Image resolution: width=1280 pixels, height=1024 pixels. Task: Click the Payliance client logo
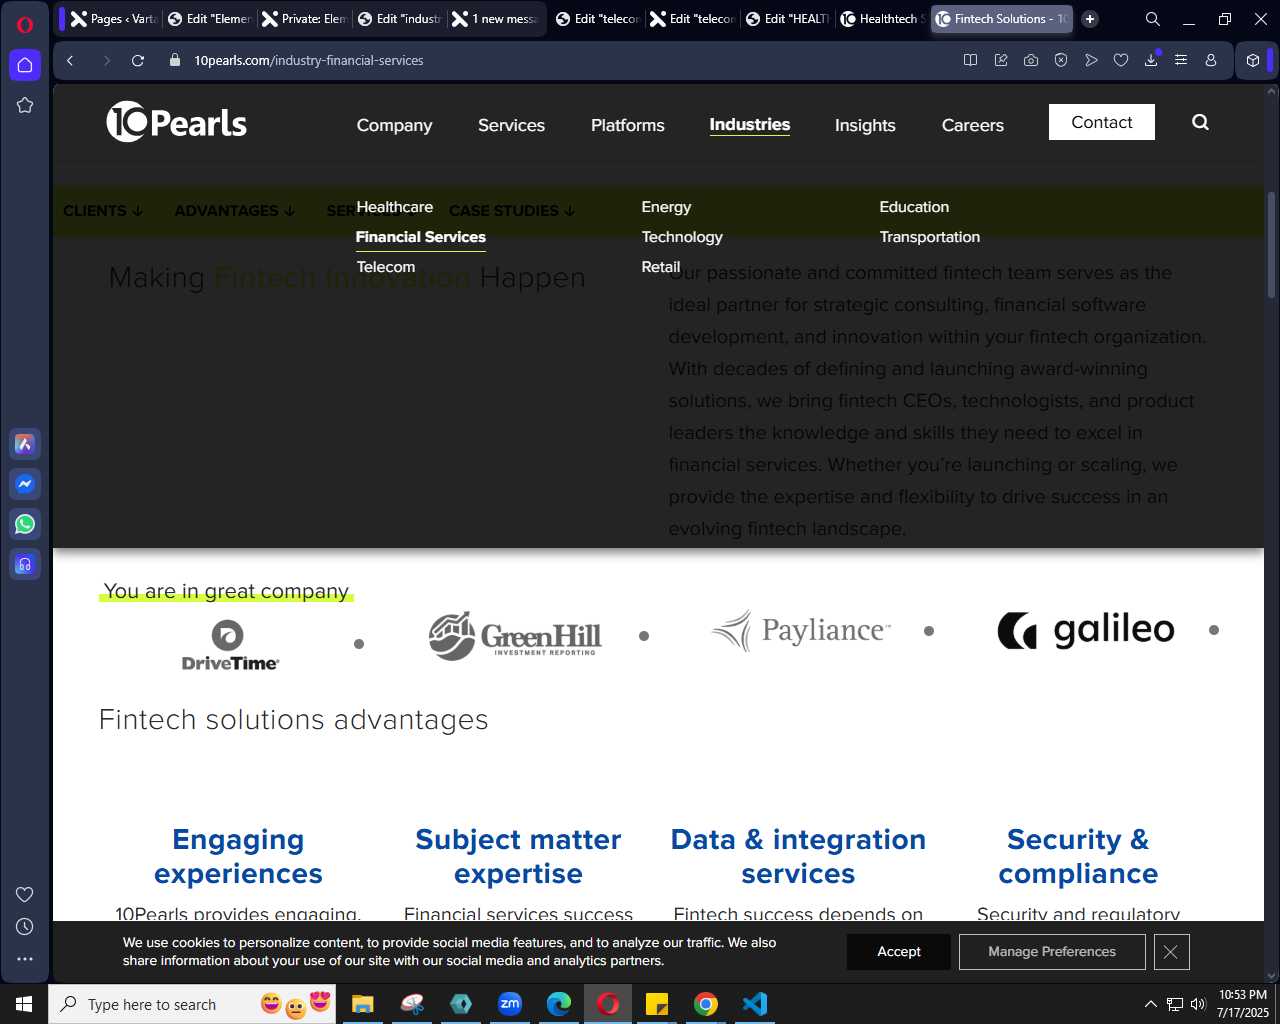coord(801,631)
